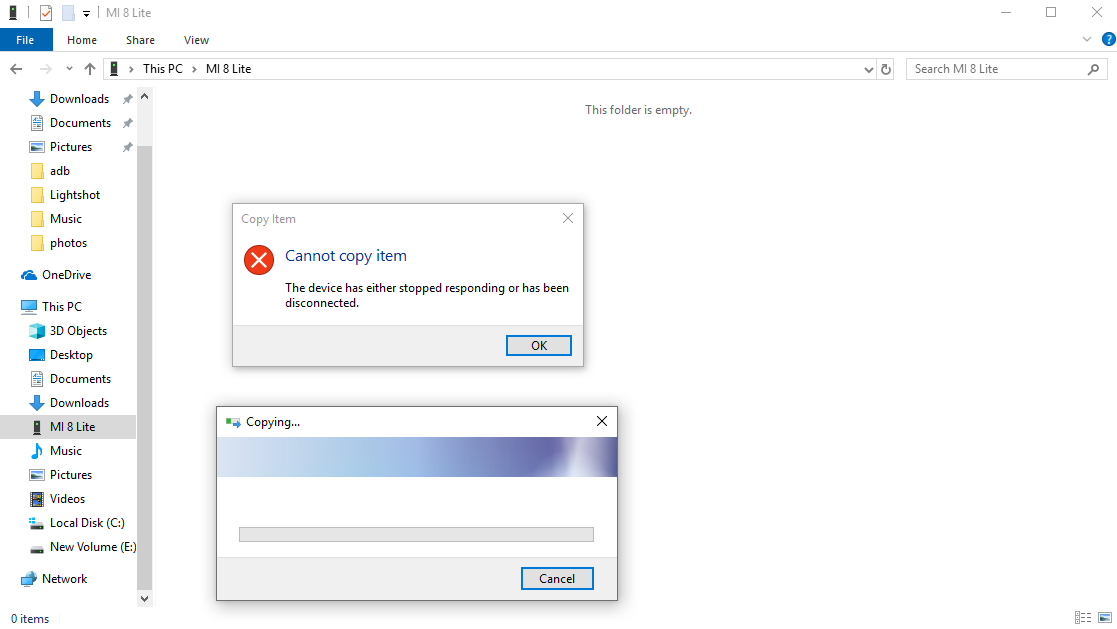1117x629 pixels.
Task: Switch to the Home ribbon tab
Action: [x=82, y=40]
